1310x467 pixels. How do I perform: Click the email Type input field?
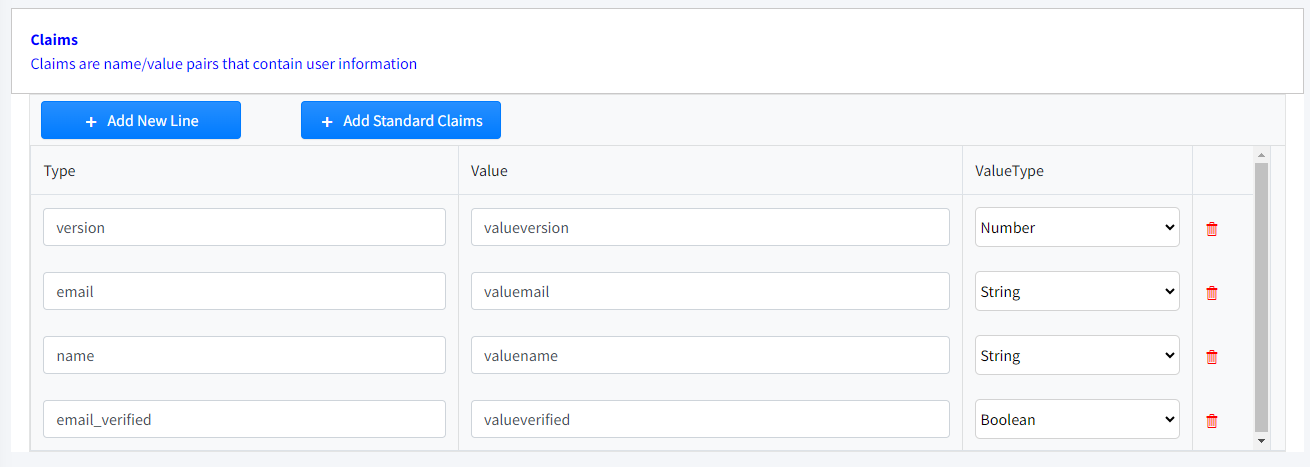point(245,291)
